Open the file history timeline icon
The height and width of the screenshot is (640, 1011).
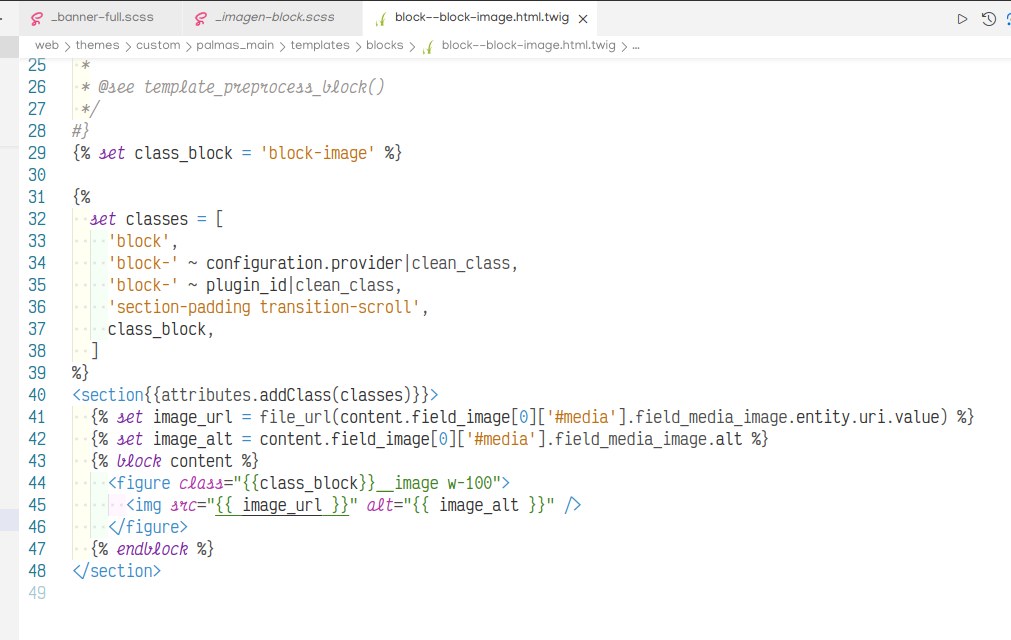tap(988, 18)
